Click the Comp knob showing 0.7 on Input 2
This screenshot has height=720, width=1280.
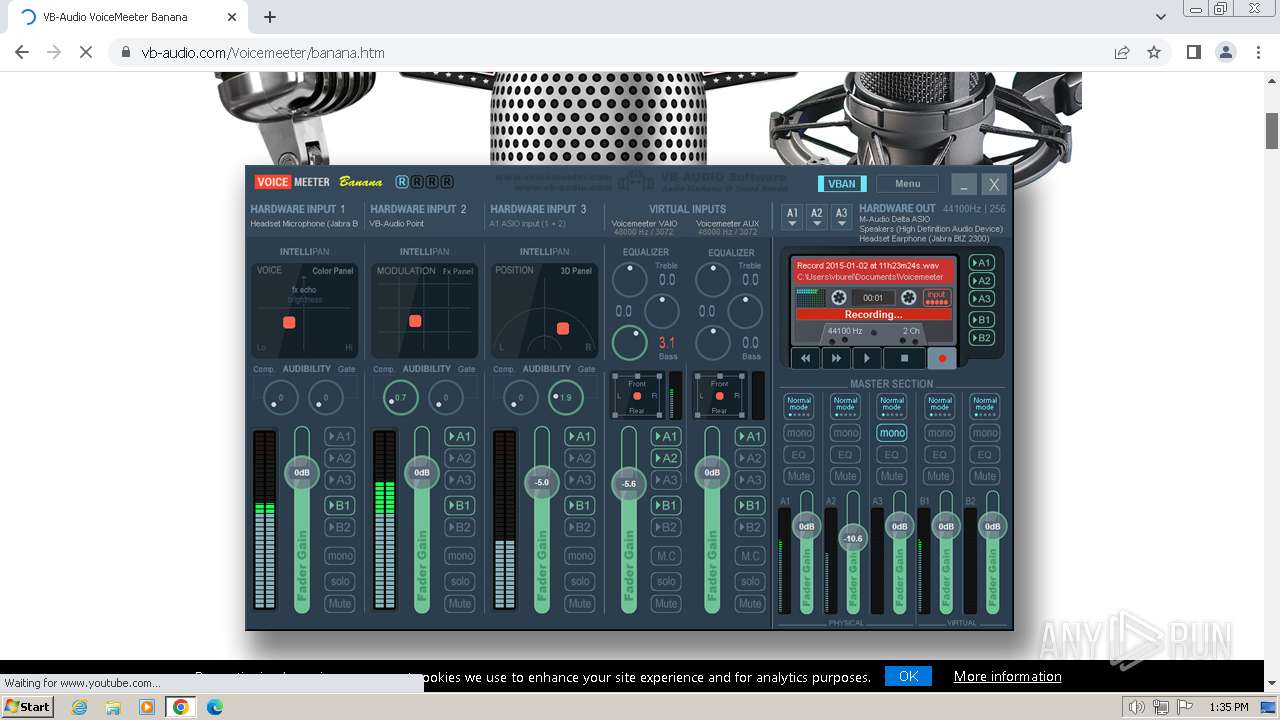click(400, 398)
